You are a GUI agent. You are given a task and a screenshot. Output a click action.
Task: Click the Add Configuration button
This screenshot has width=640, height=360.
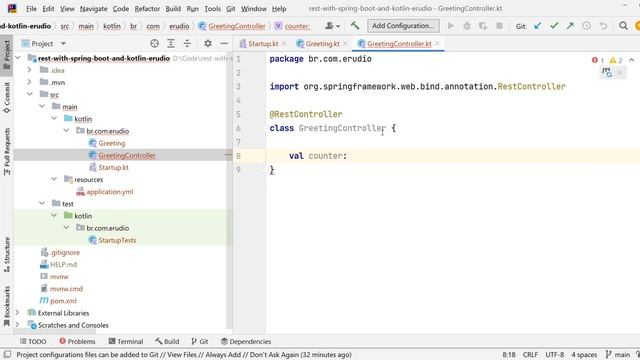coord(403,26)
